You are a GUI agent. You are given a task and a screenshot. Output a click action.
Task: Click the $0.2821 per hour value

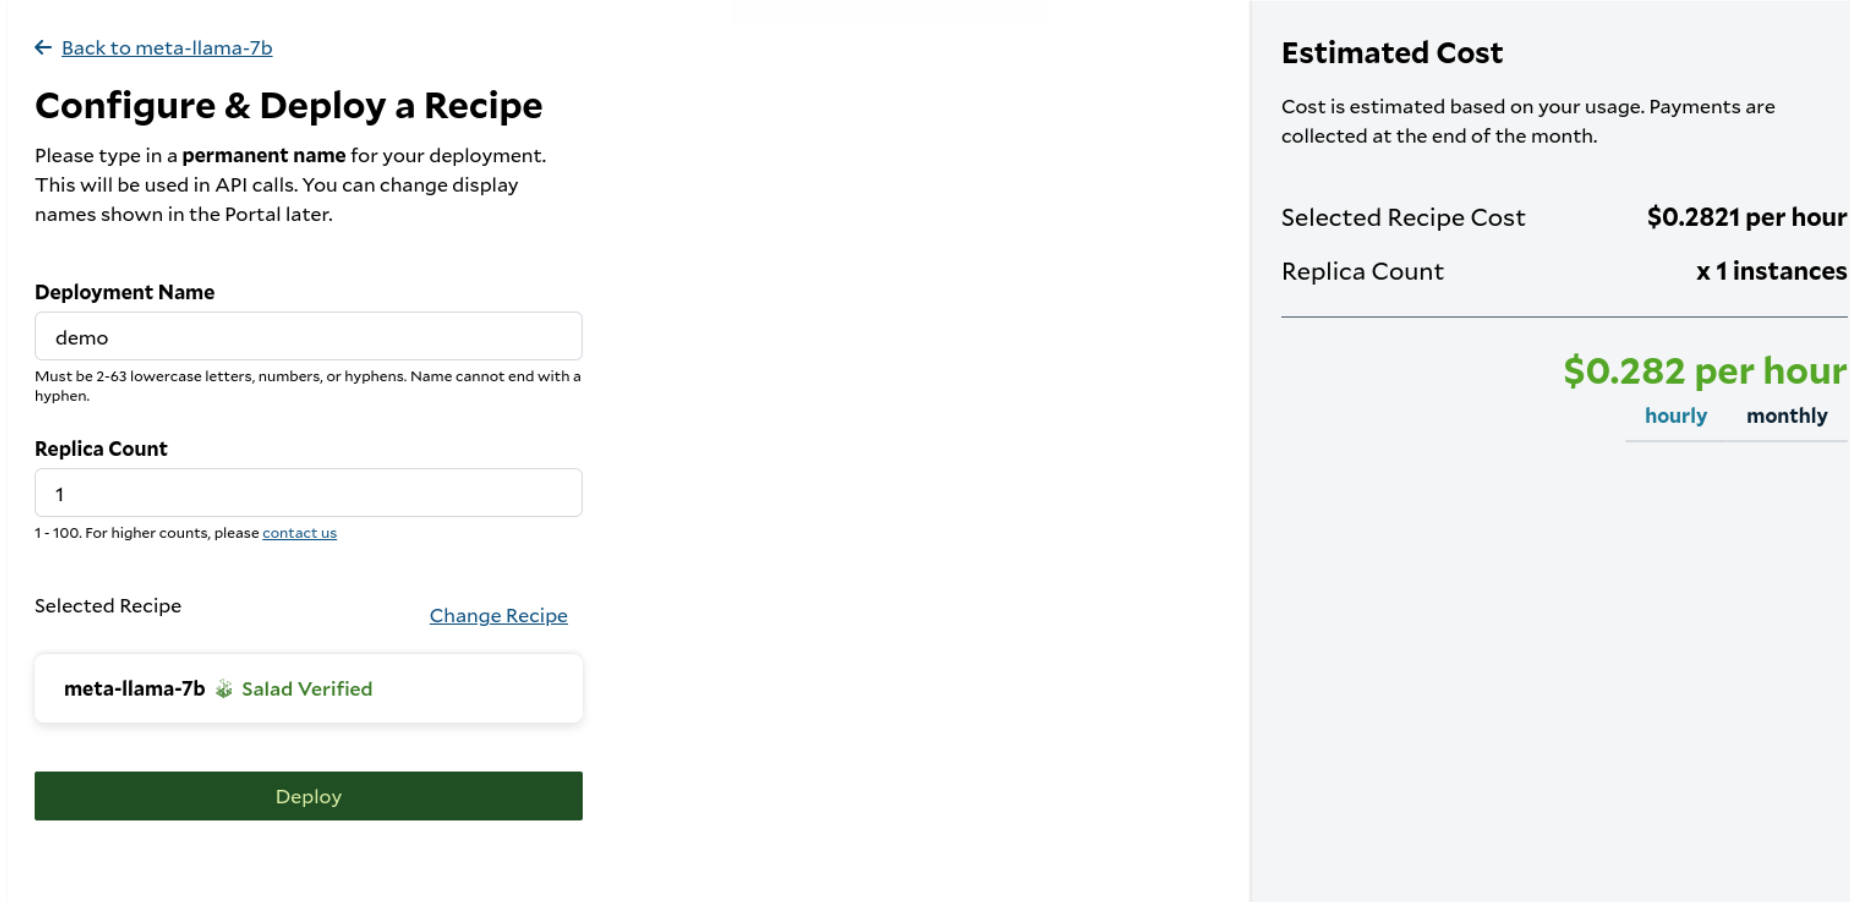(1747, 217)
